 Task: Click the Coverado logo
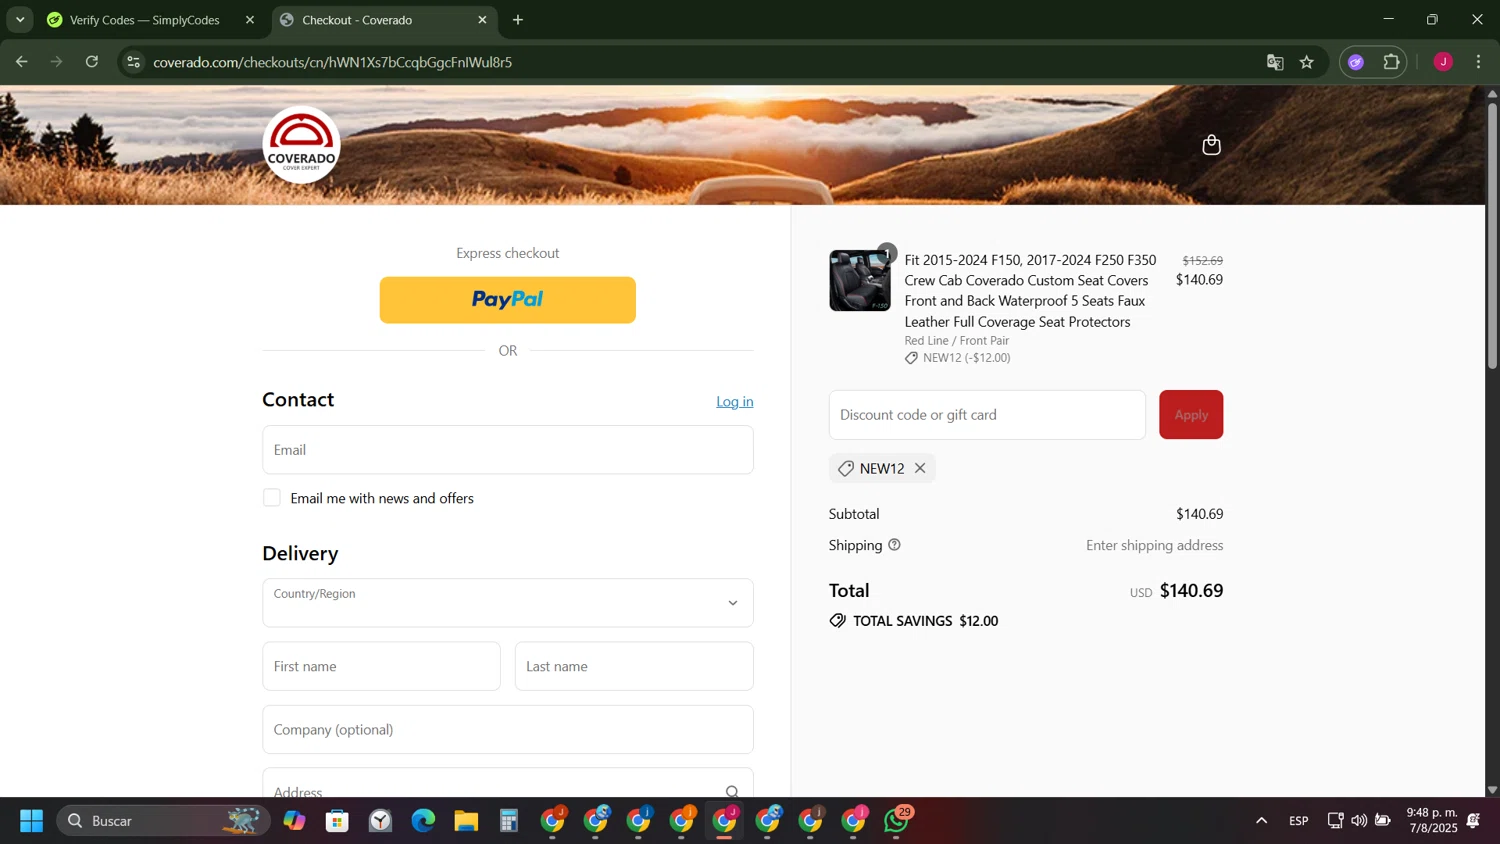[x=301, y=145]
